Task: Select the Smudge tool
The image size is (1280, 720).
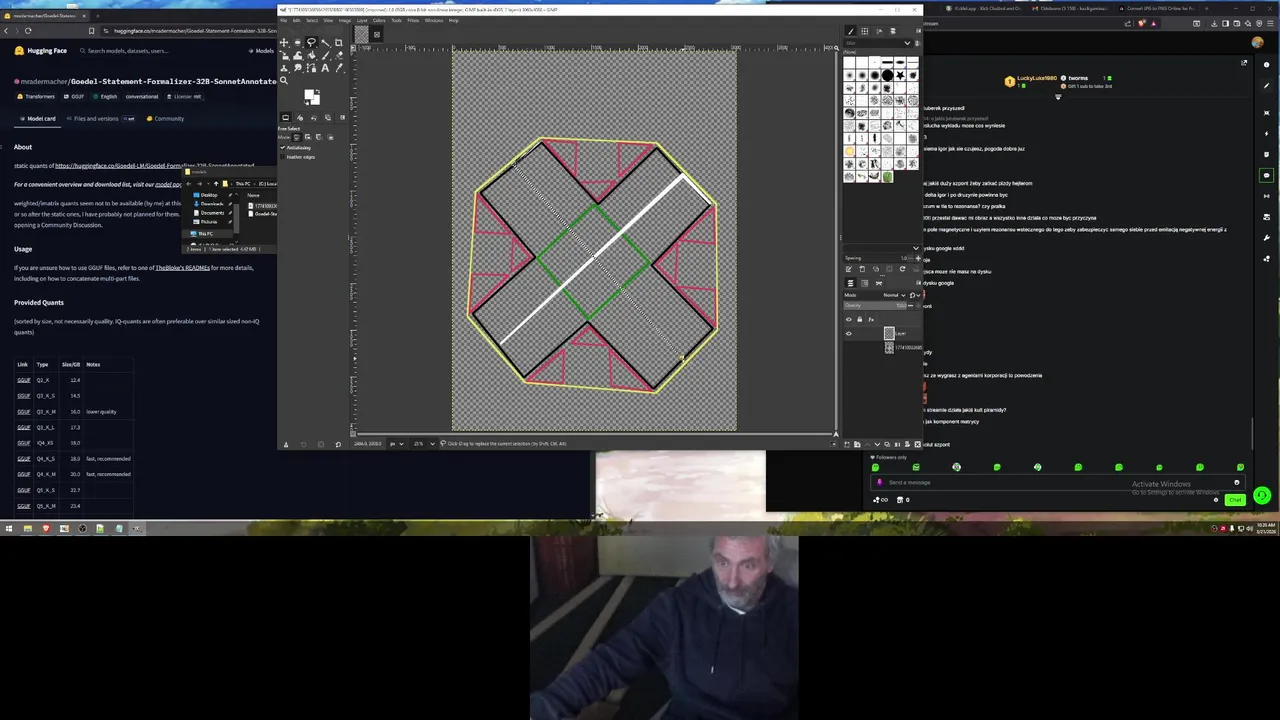Action: [x=297, y=68]
